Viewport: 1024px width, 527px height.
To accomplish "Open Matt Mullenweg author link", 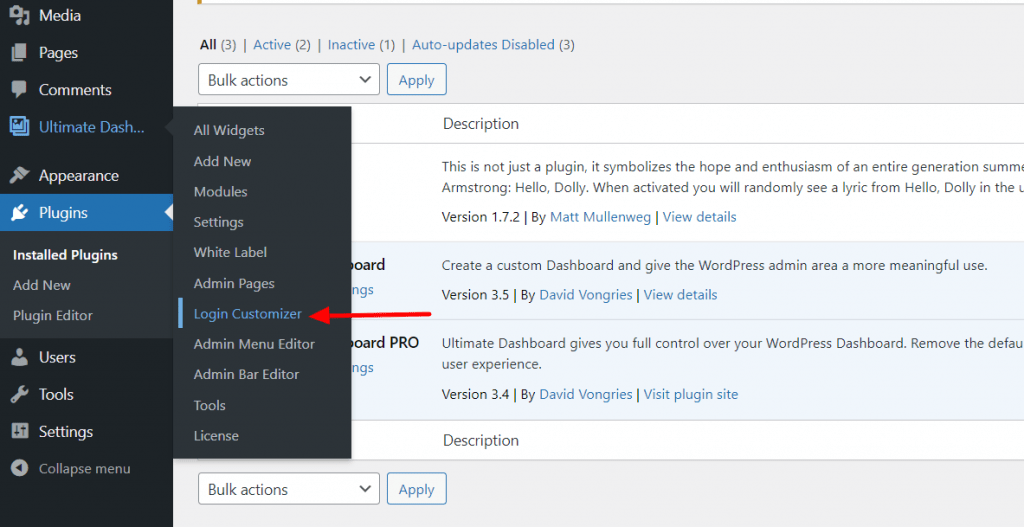I will (600, 217).
